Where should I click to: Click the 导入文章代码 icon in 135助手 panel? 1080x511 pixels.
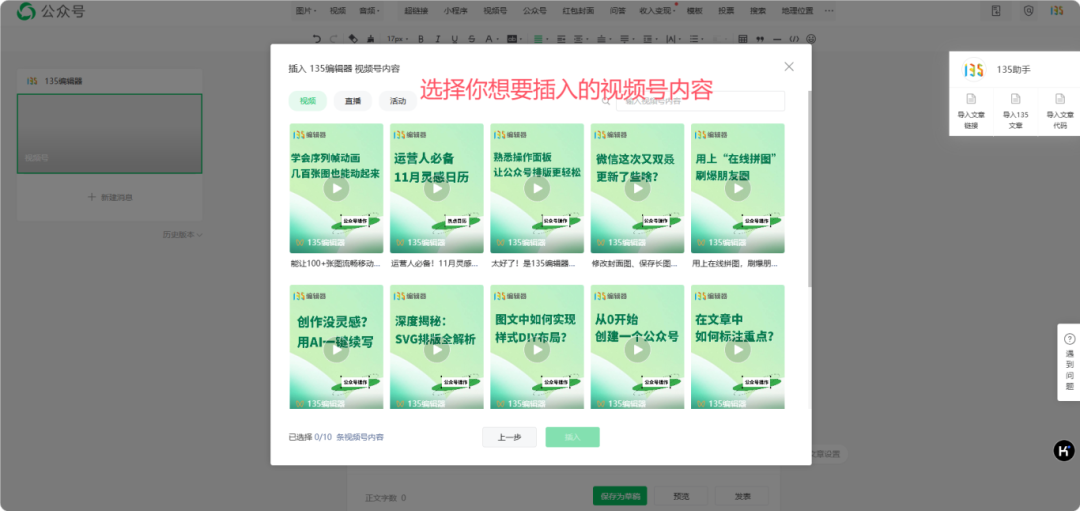tap(1060, 99)
